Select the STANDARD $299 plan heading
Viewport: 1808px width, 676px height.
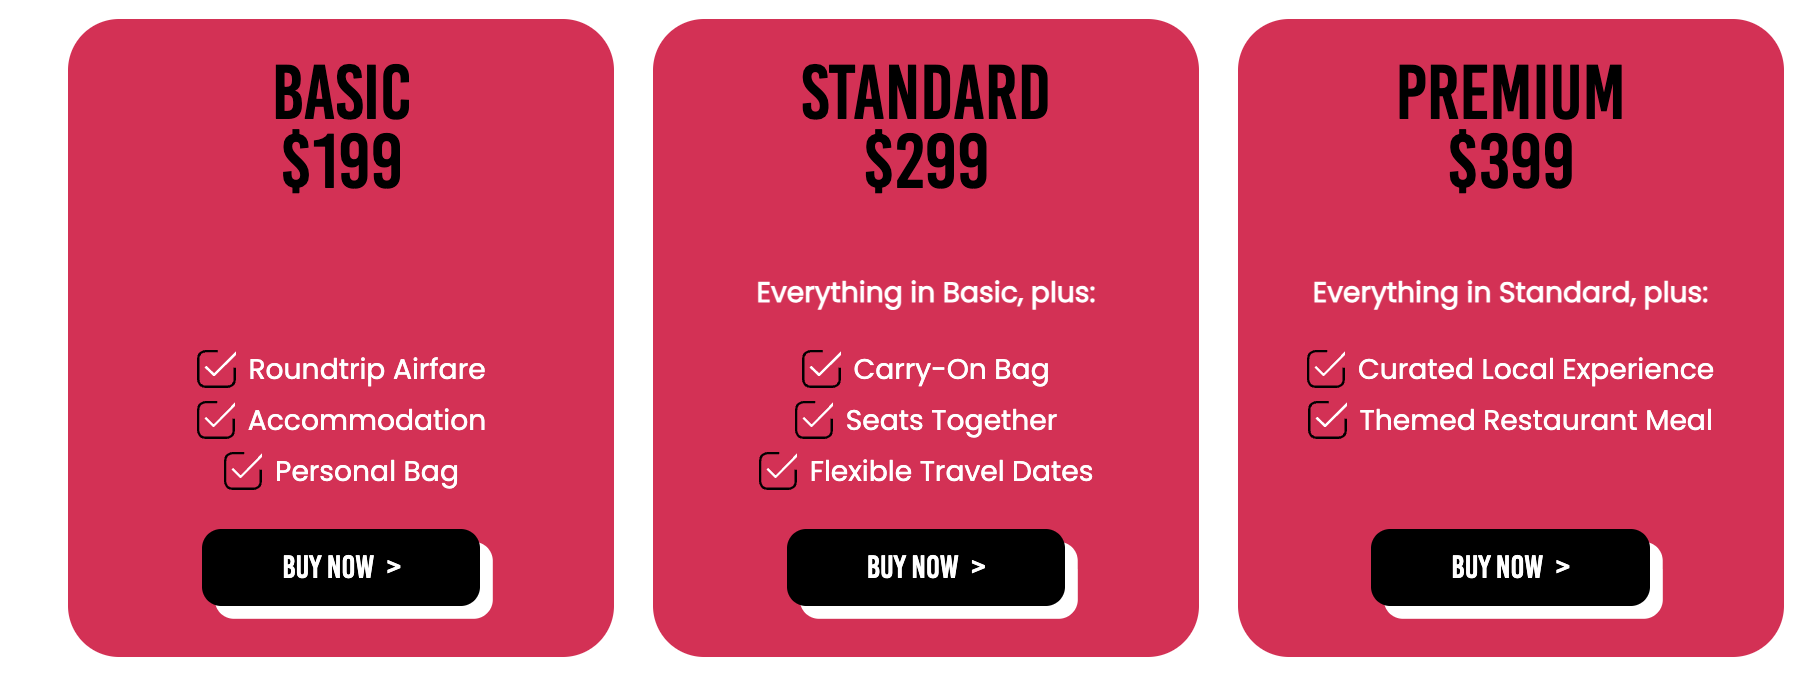point(926,127)
